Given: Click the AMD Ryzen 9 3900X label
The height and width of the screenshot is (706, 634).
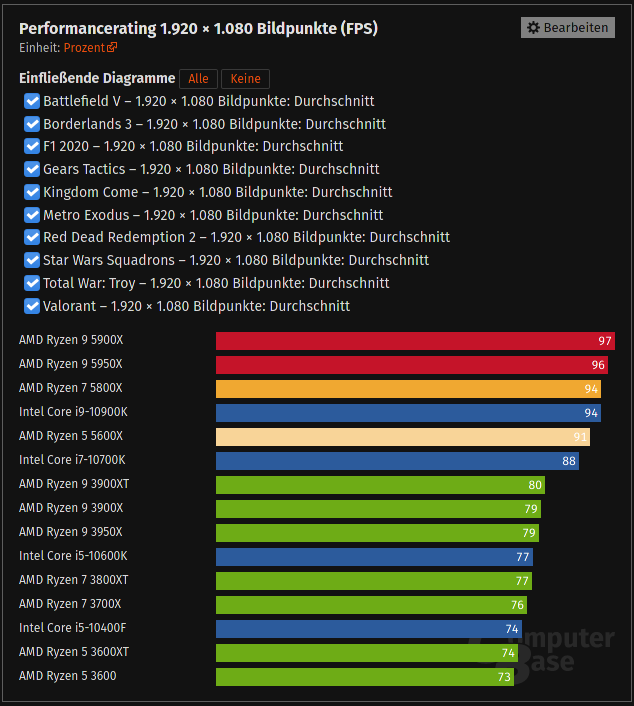Looking at the screenshot, I should pyautogui.click(x=71, y=508).
